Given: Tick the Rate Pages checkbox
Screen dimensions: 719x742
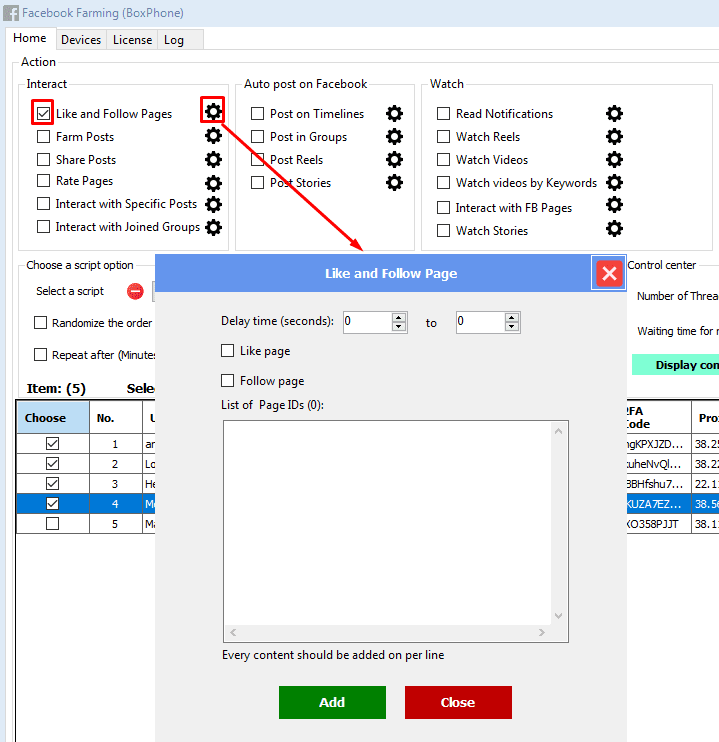Looking at the screenshot, I should [43, 181].
